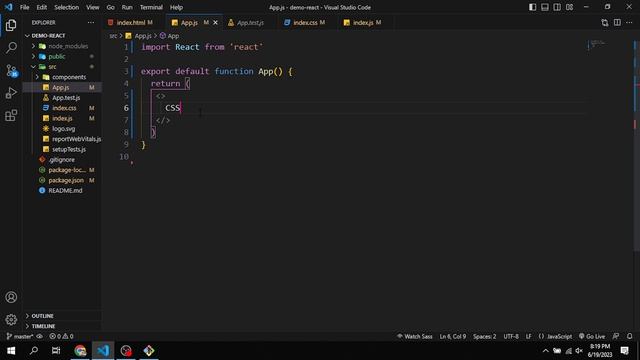Toggle the bottom panel layout icon
The height and width of the screenshot is (360, 640).
(544, 7)
